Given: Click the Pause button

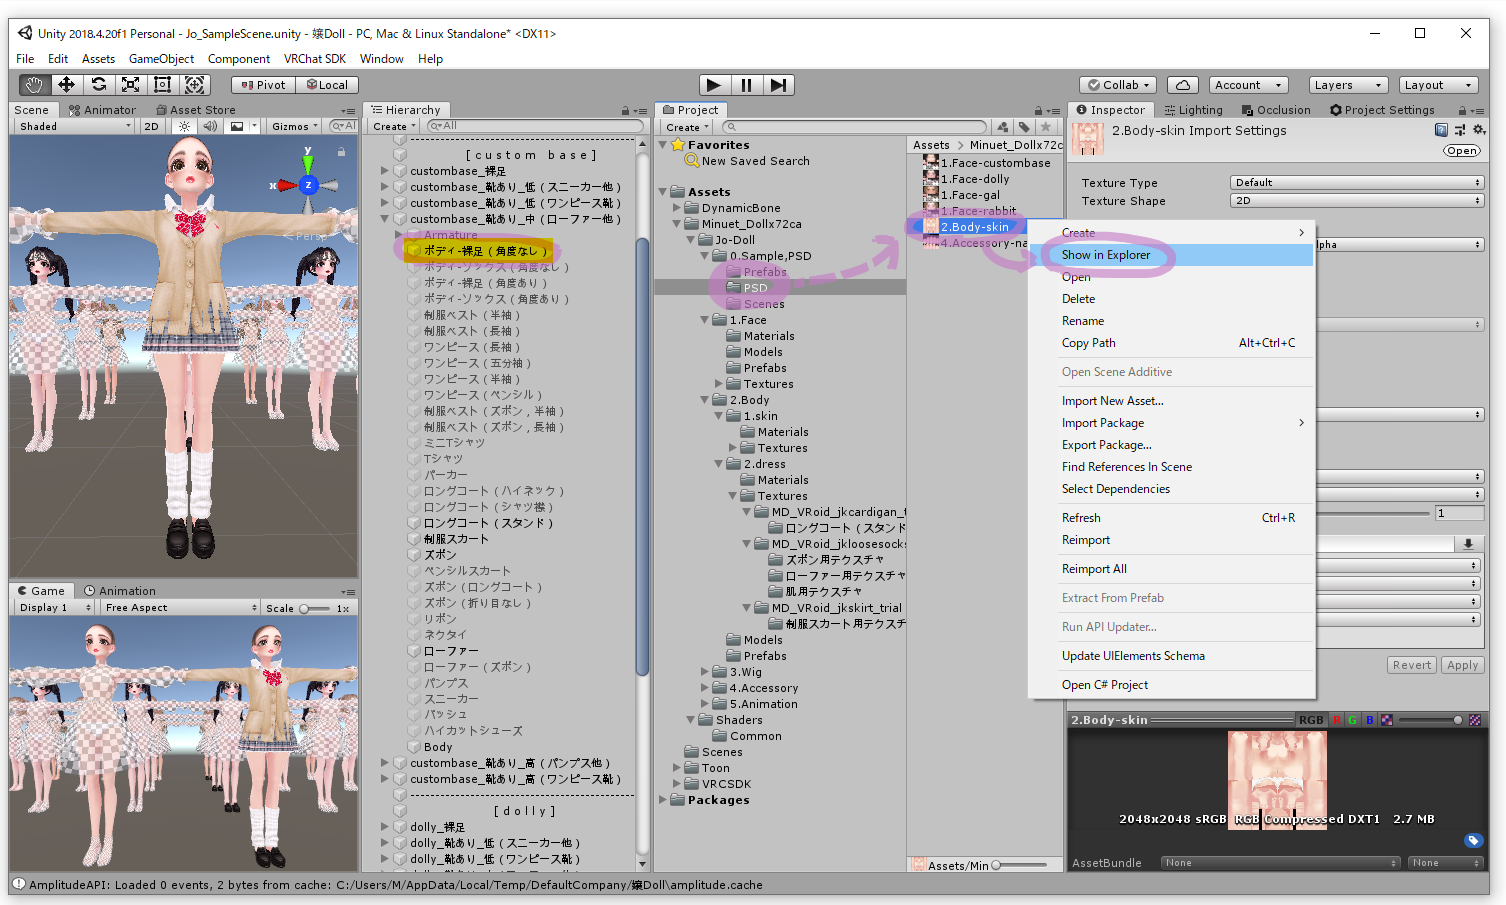Looking at the screenshot, I should coord(746,85).
